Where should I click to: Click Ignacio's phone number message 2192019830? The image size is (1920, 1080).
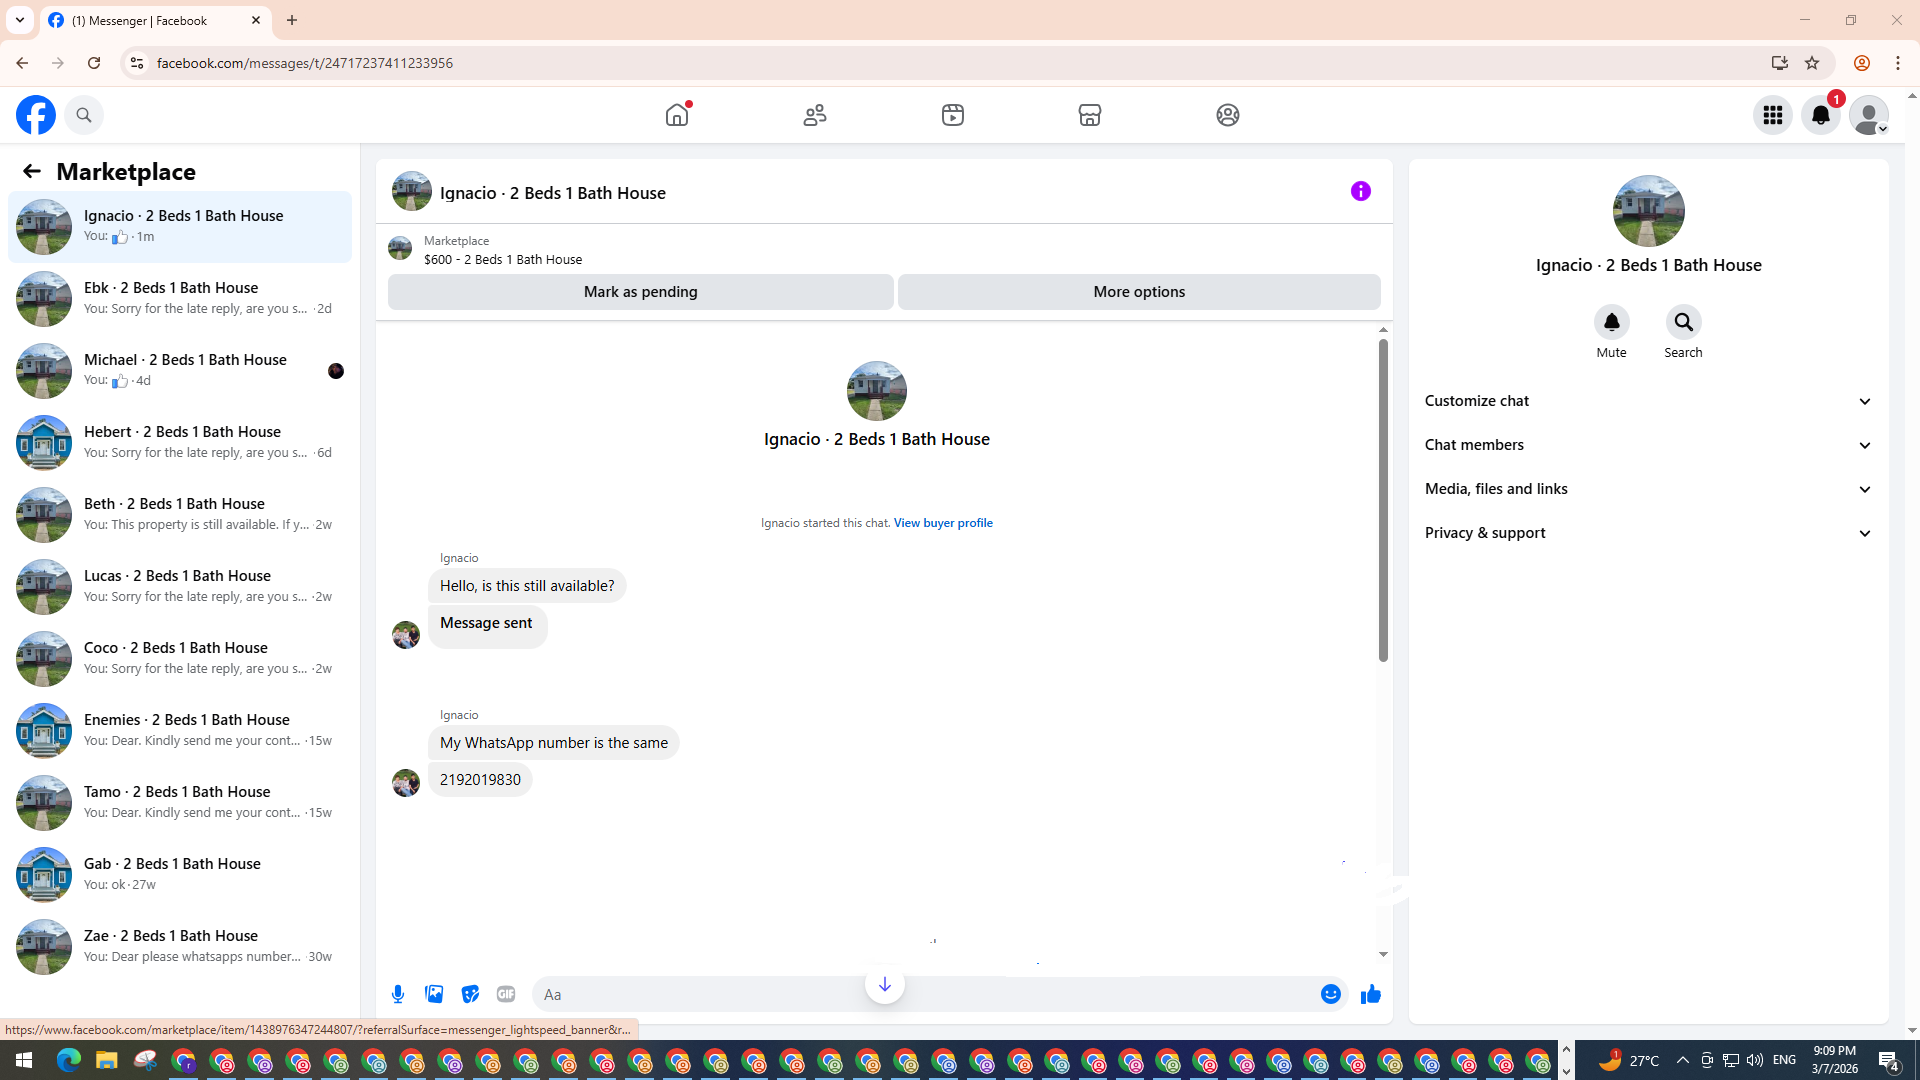click(x=480, y=780)
